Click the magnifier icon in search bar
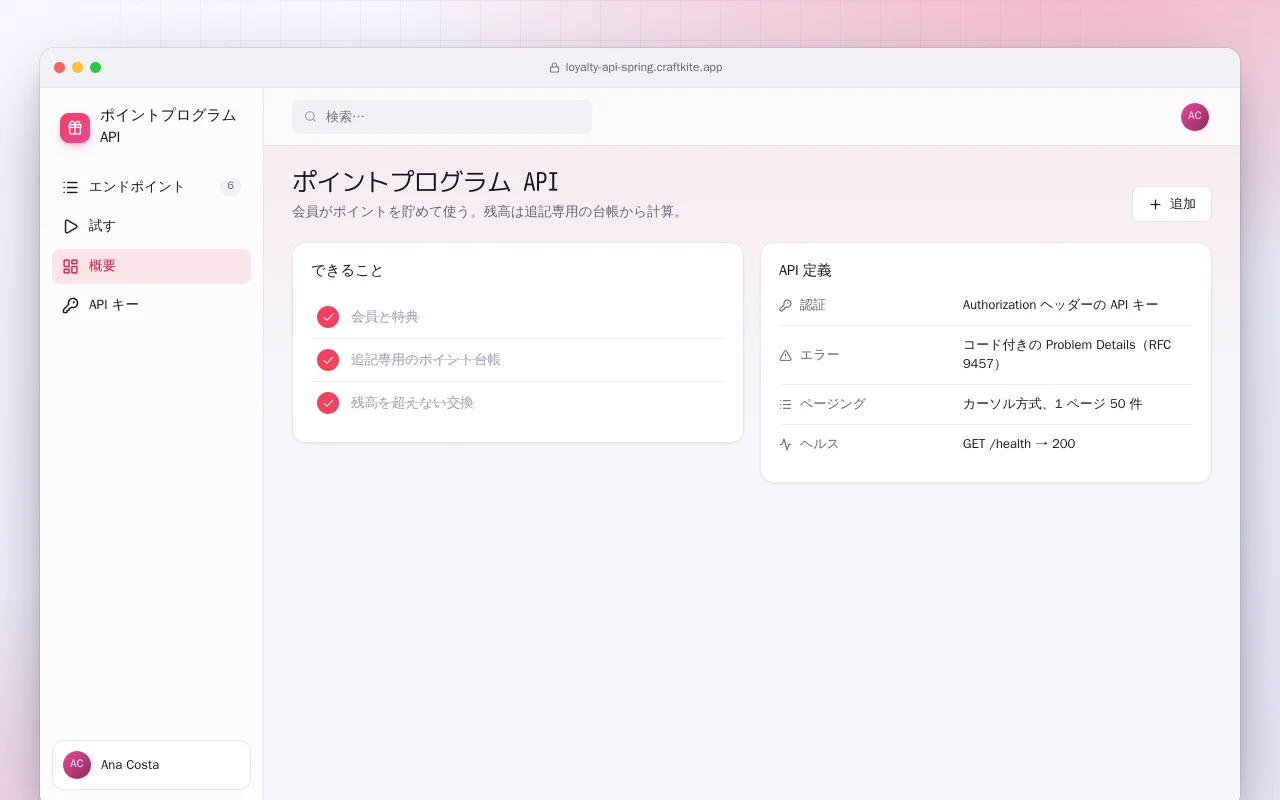 tap(311, 117)
